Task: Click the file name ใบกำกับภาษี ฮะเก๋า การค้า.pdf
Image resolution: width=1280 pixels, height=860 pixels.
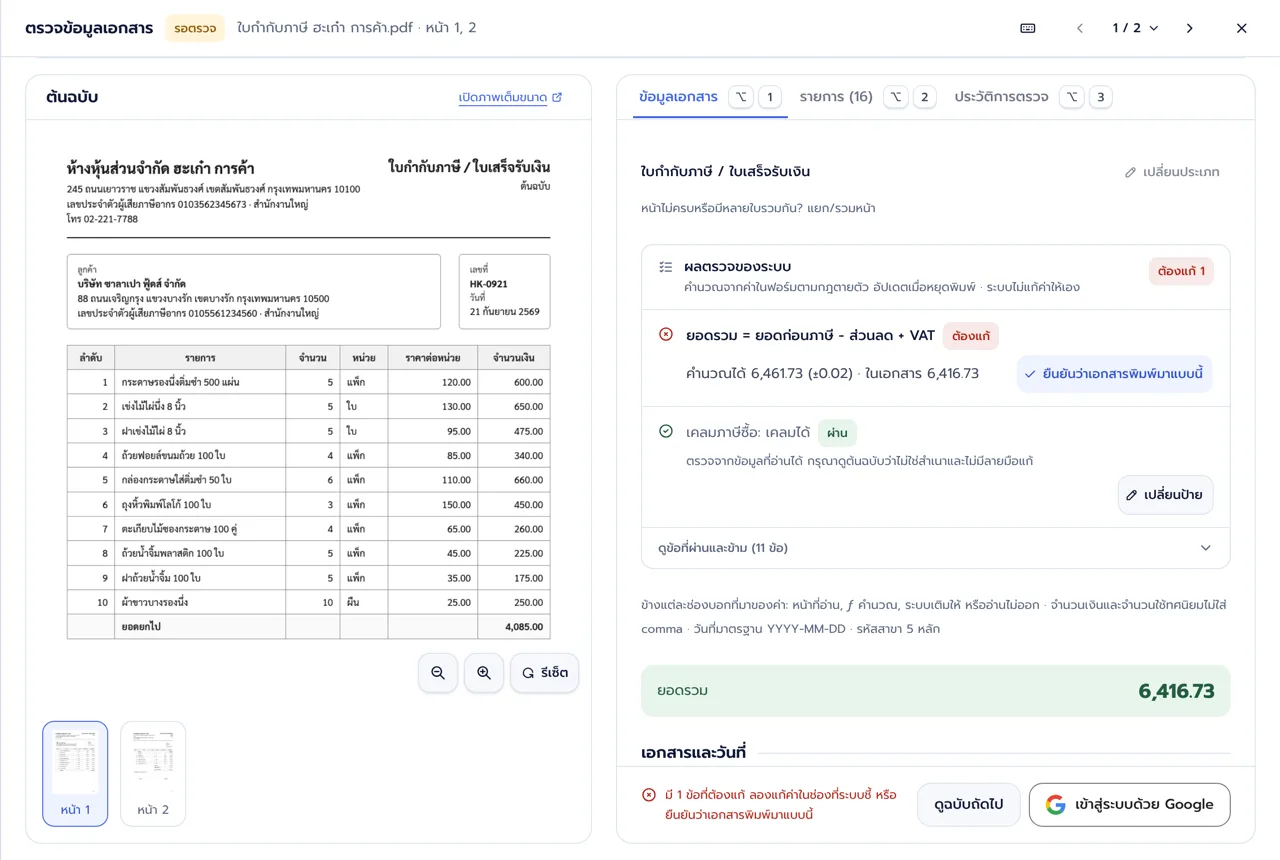Action: (325, 28)
